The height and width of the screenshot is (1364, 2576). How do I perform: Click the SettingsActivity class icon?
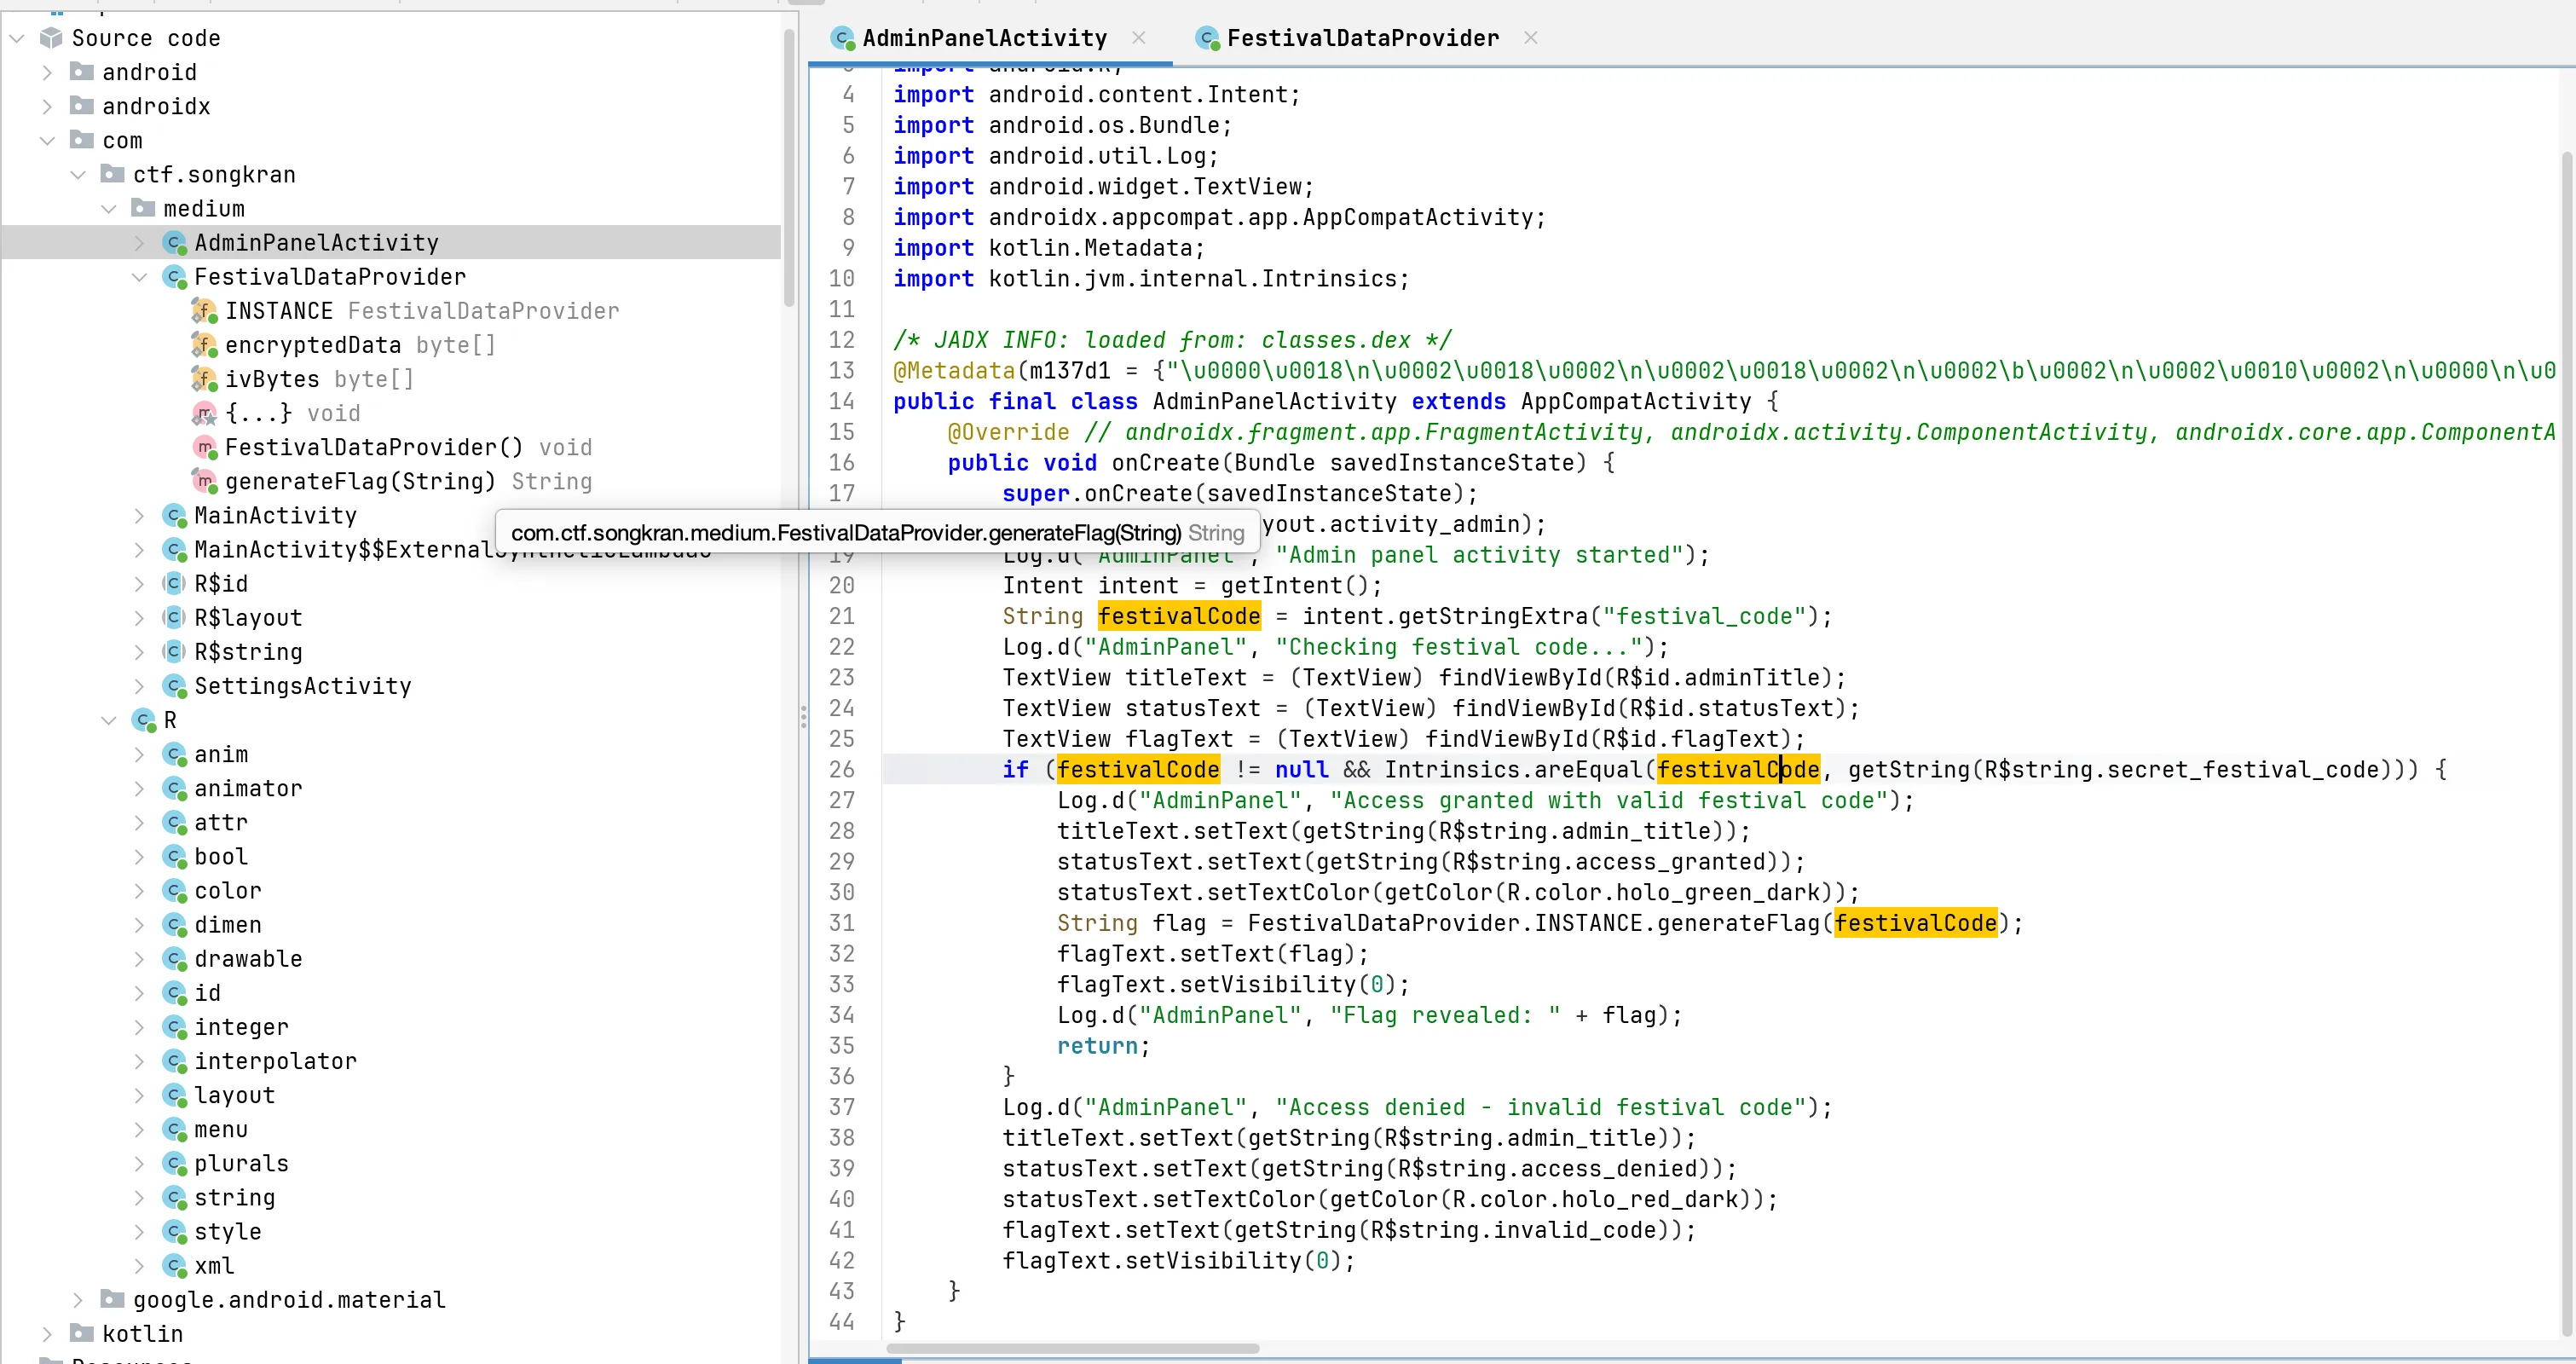[175, 686]
